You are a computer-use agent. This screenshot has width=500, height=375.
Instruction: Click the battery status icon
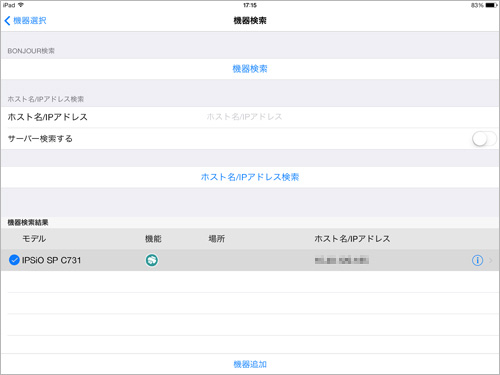[491, 5]
